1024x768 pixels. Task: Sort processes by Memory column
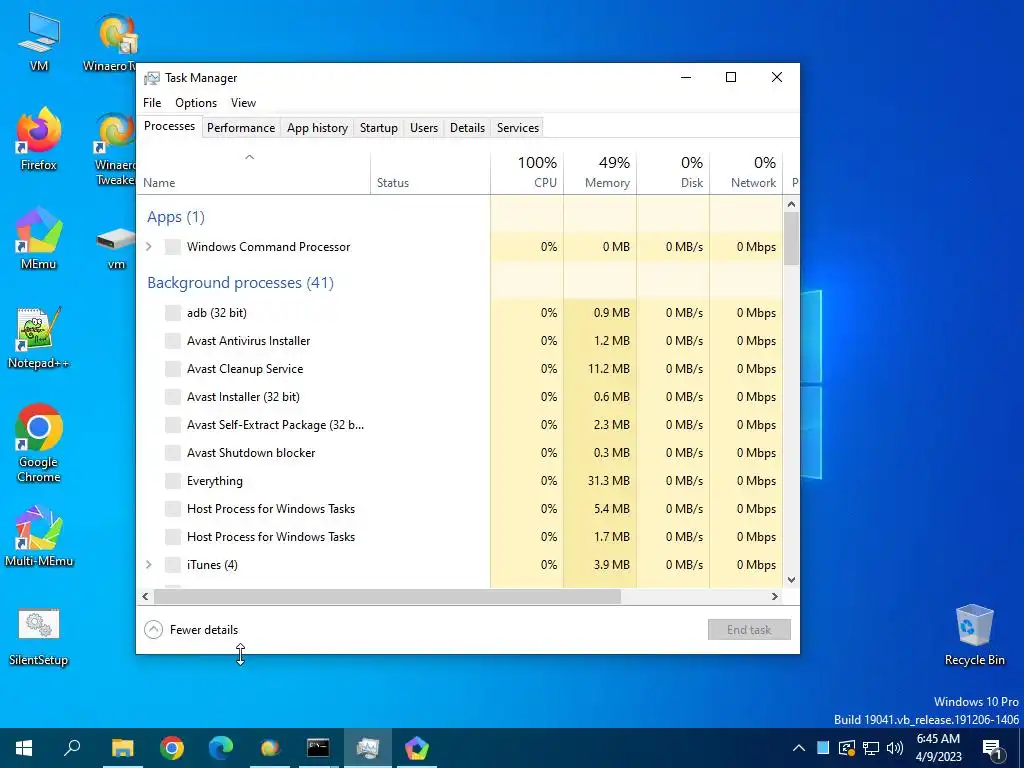(x=600, y=172)
